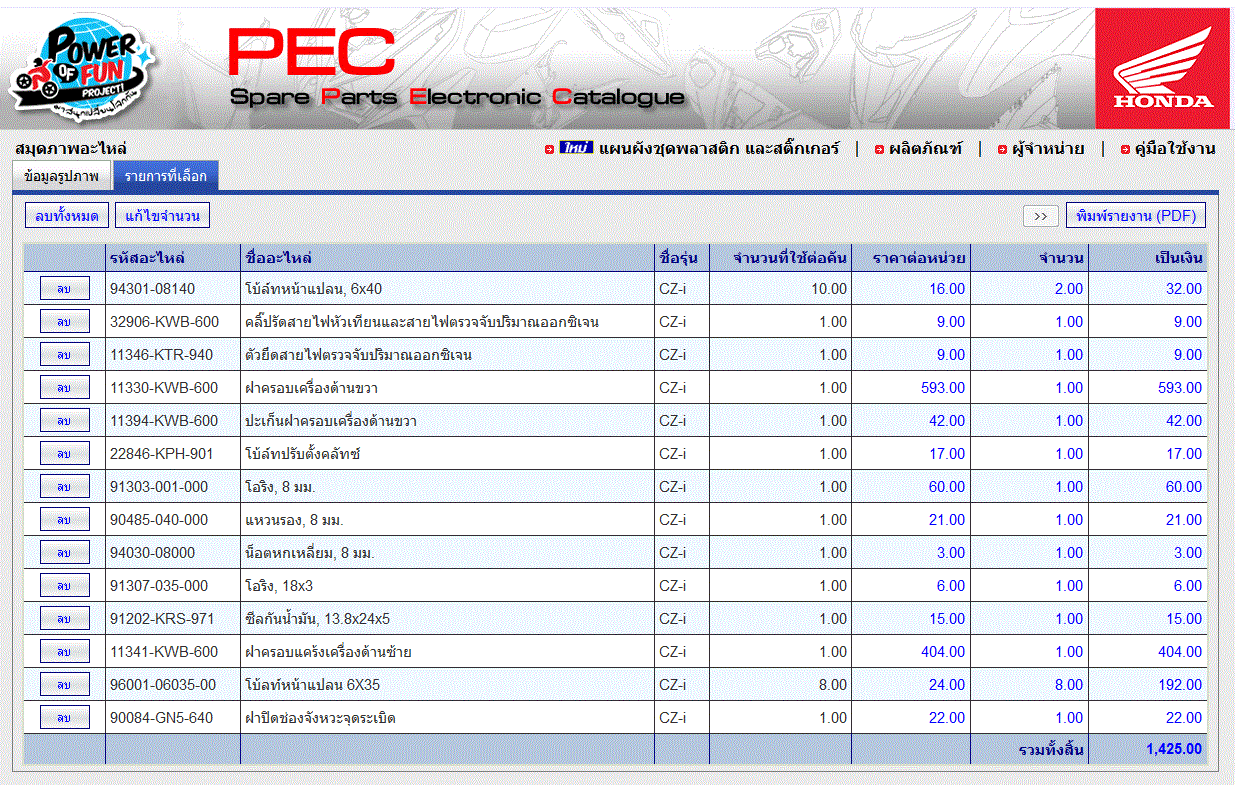The image size is (1235, 785).
Task: Click the จำนวน column header
Action: click(x=1029, y=258)
